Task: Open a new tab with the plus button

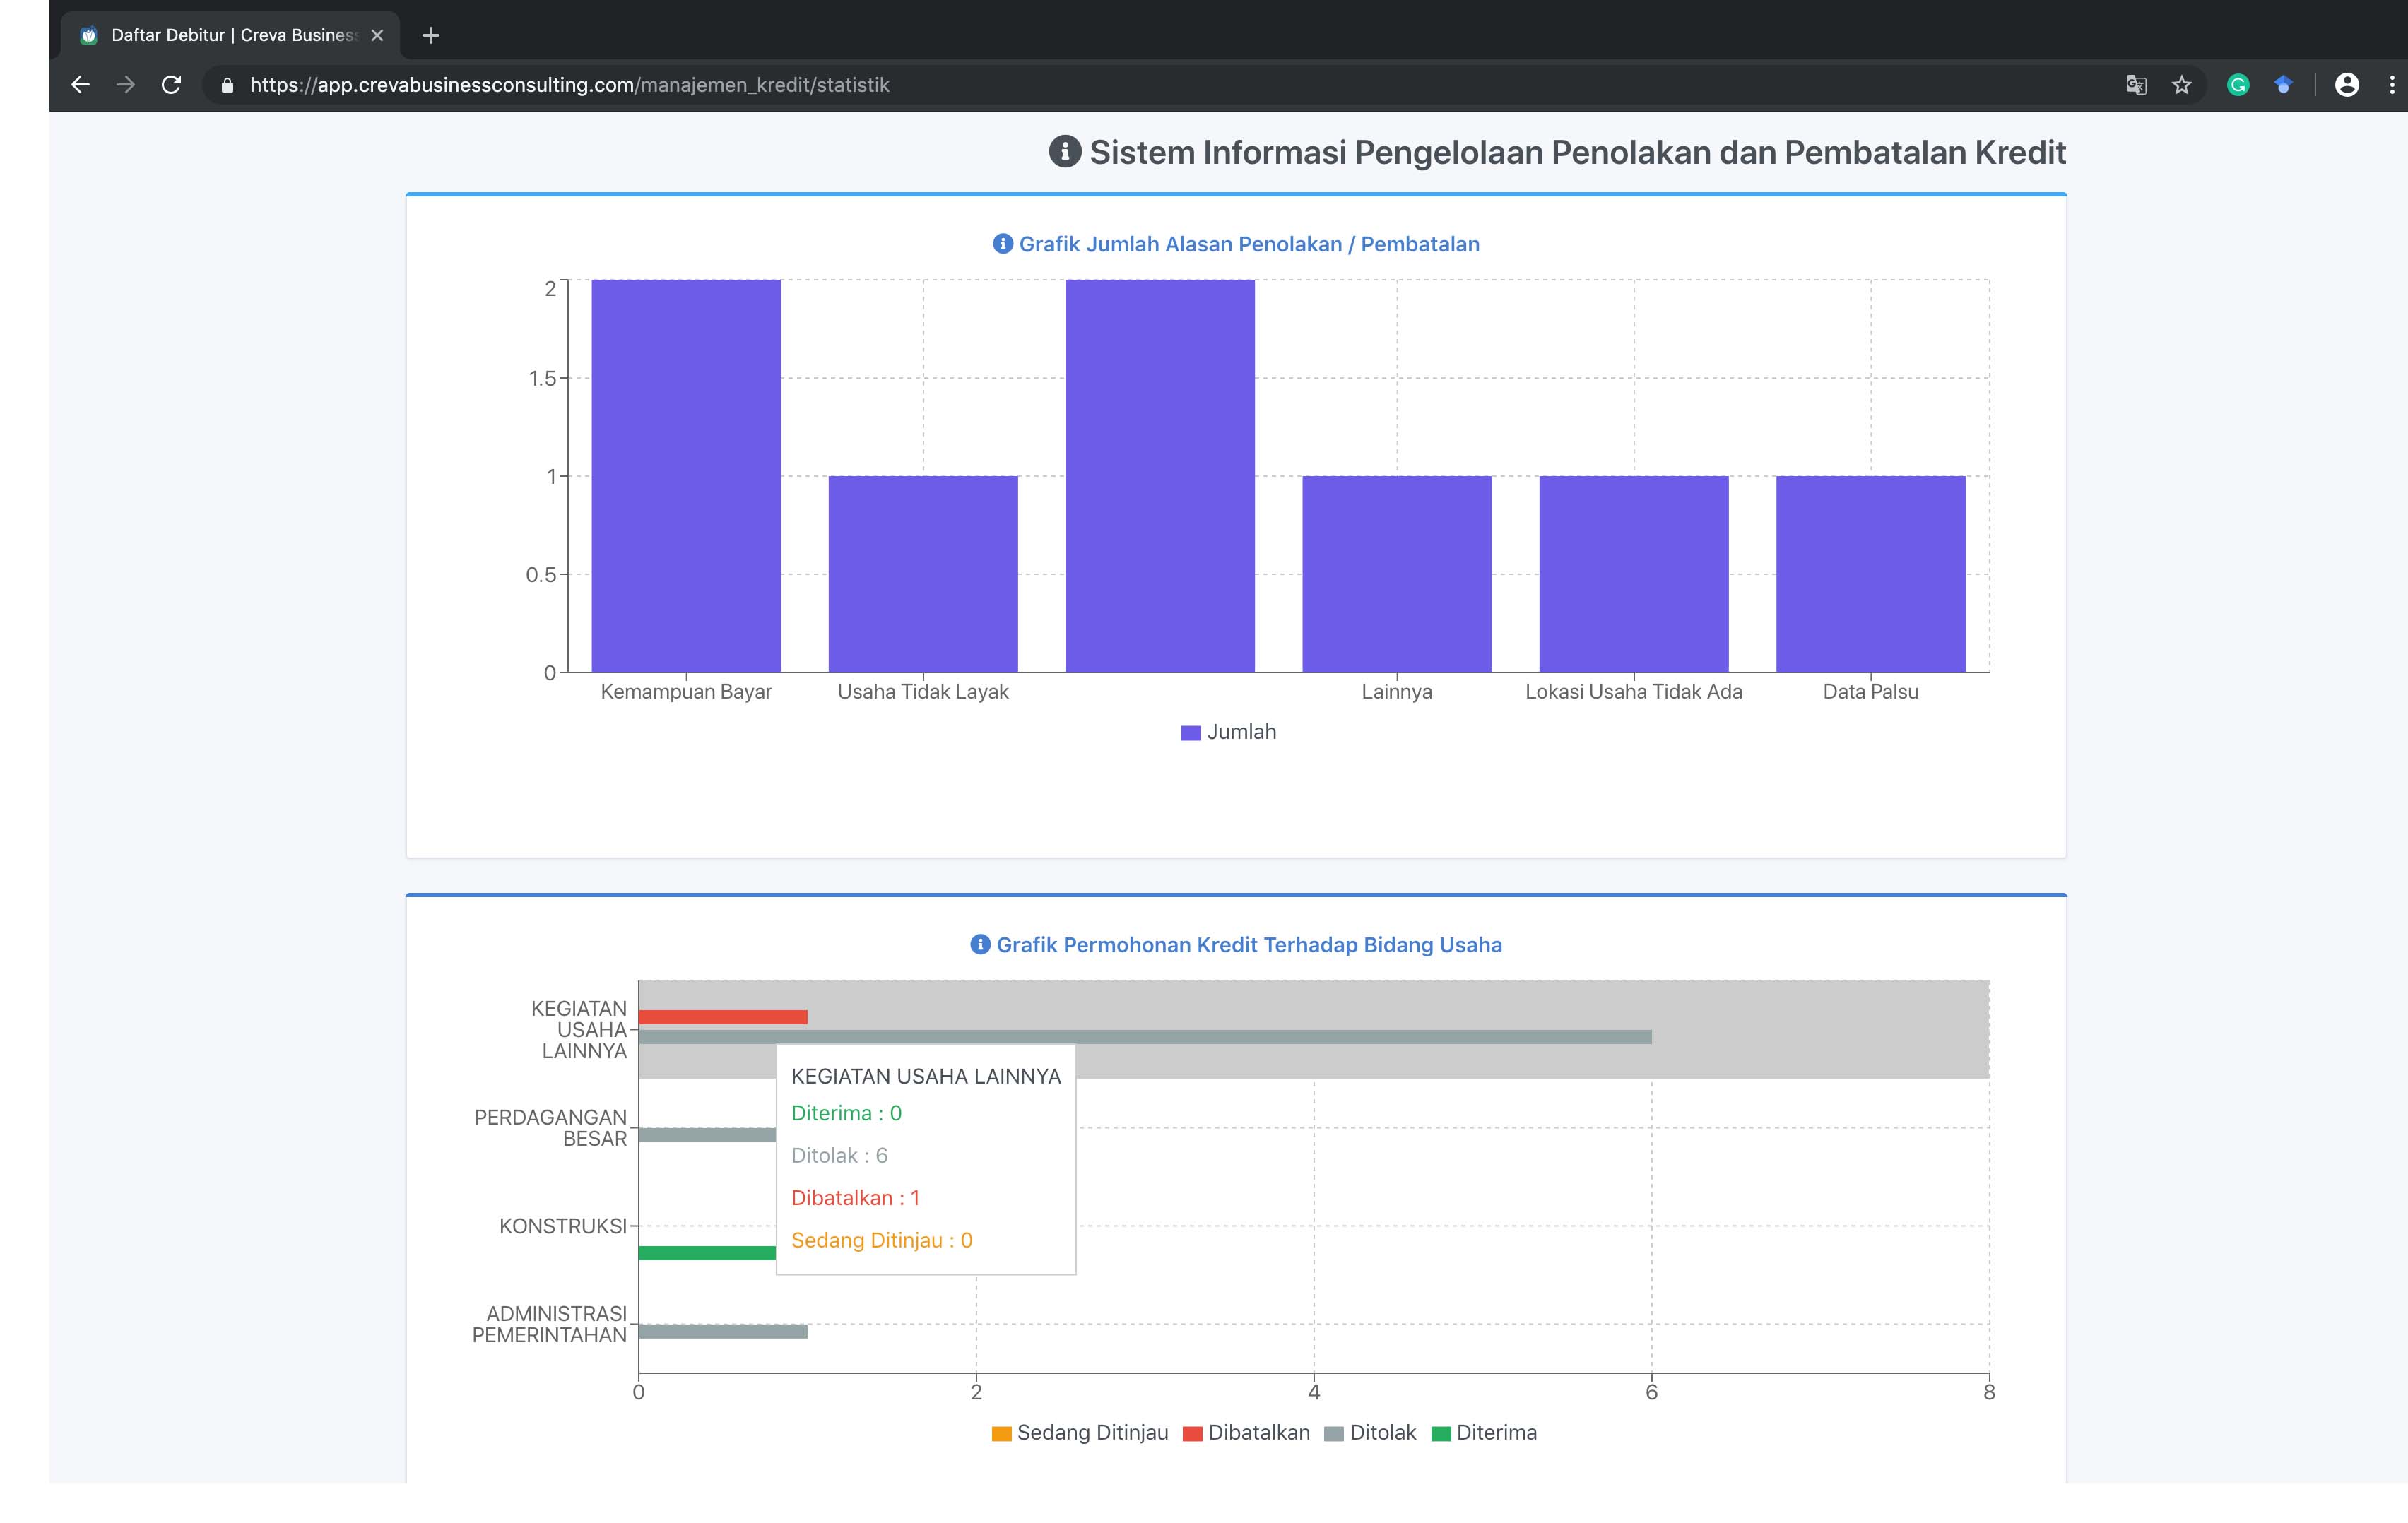Action: point(431,35)
